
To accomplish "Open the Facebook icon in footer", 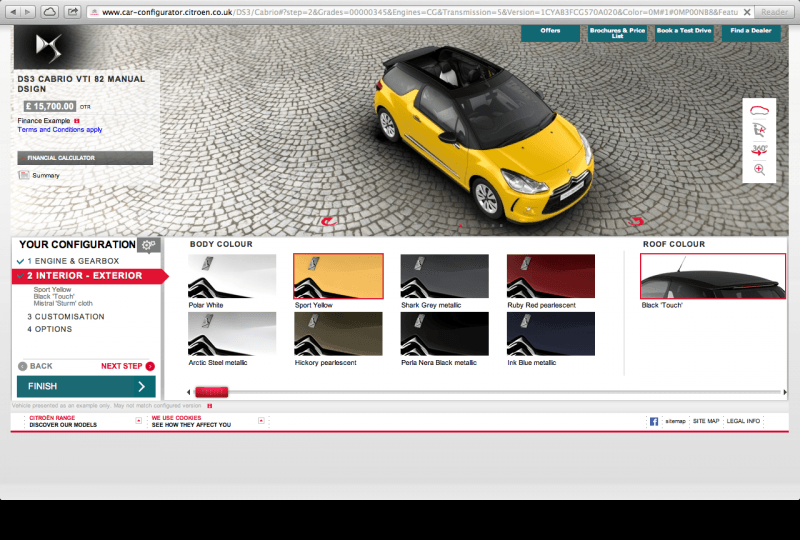I will point(654,422).
